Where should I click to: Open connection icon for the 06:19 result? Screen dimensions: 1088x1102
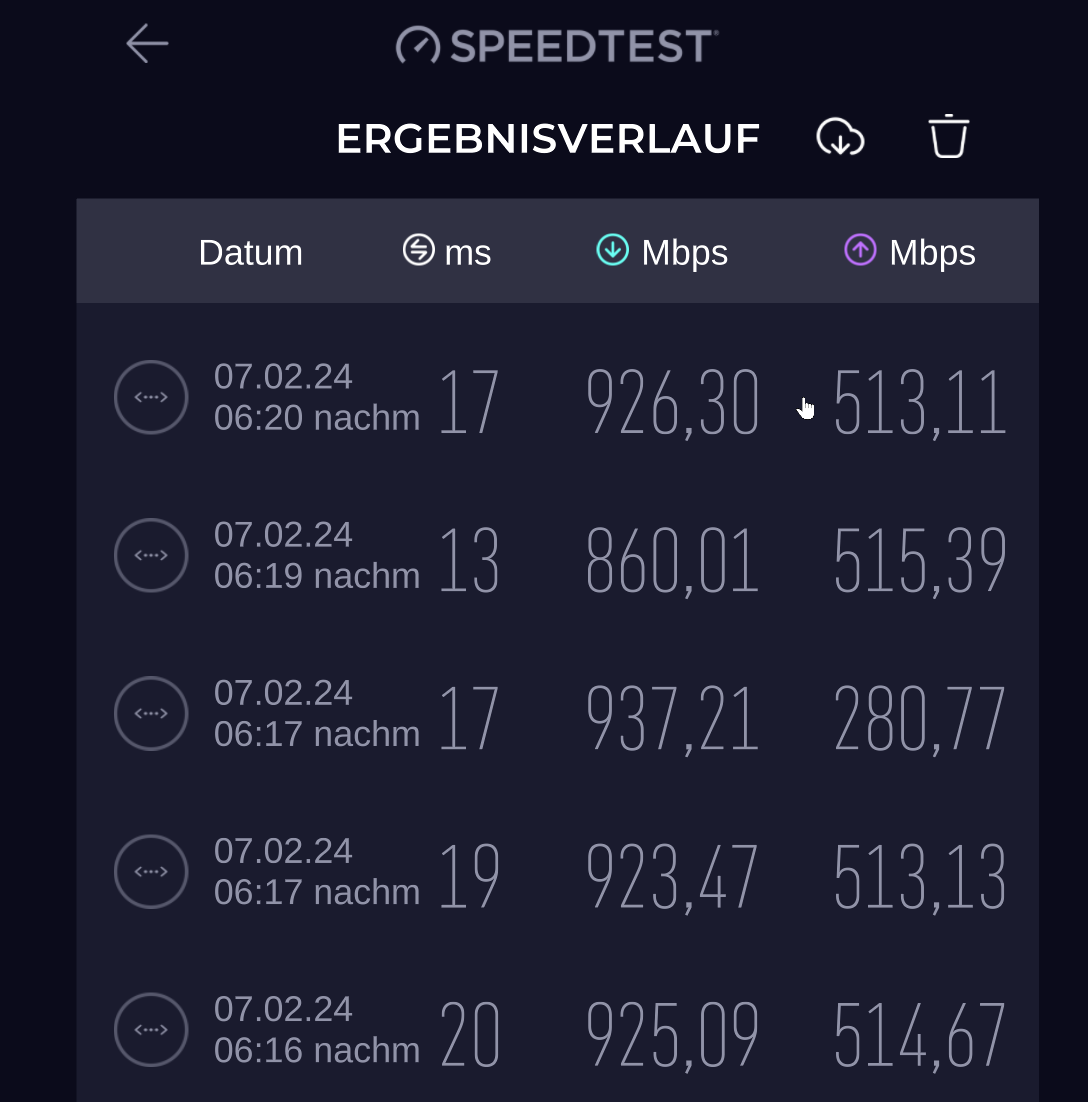click(x=151, y=555)
